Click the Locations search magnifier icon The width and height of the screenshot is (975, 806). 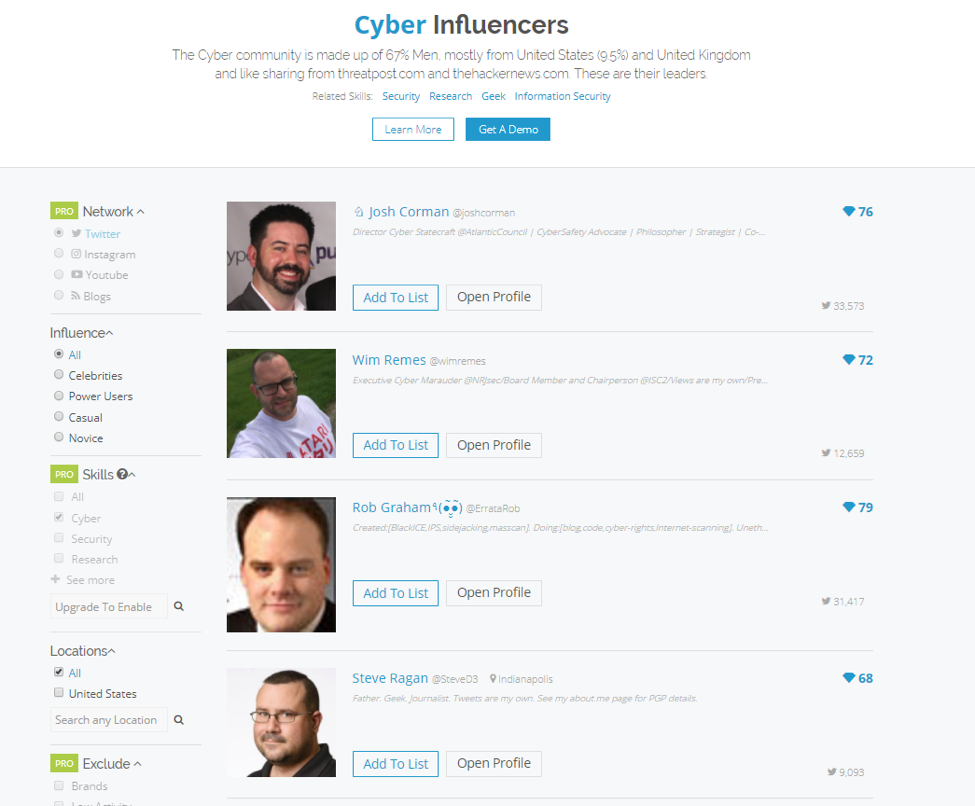pyautogui.click(x=179, y=720)
